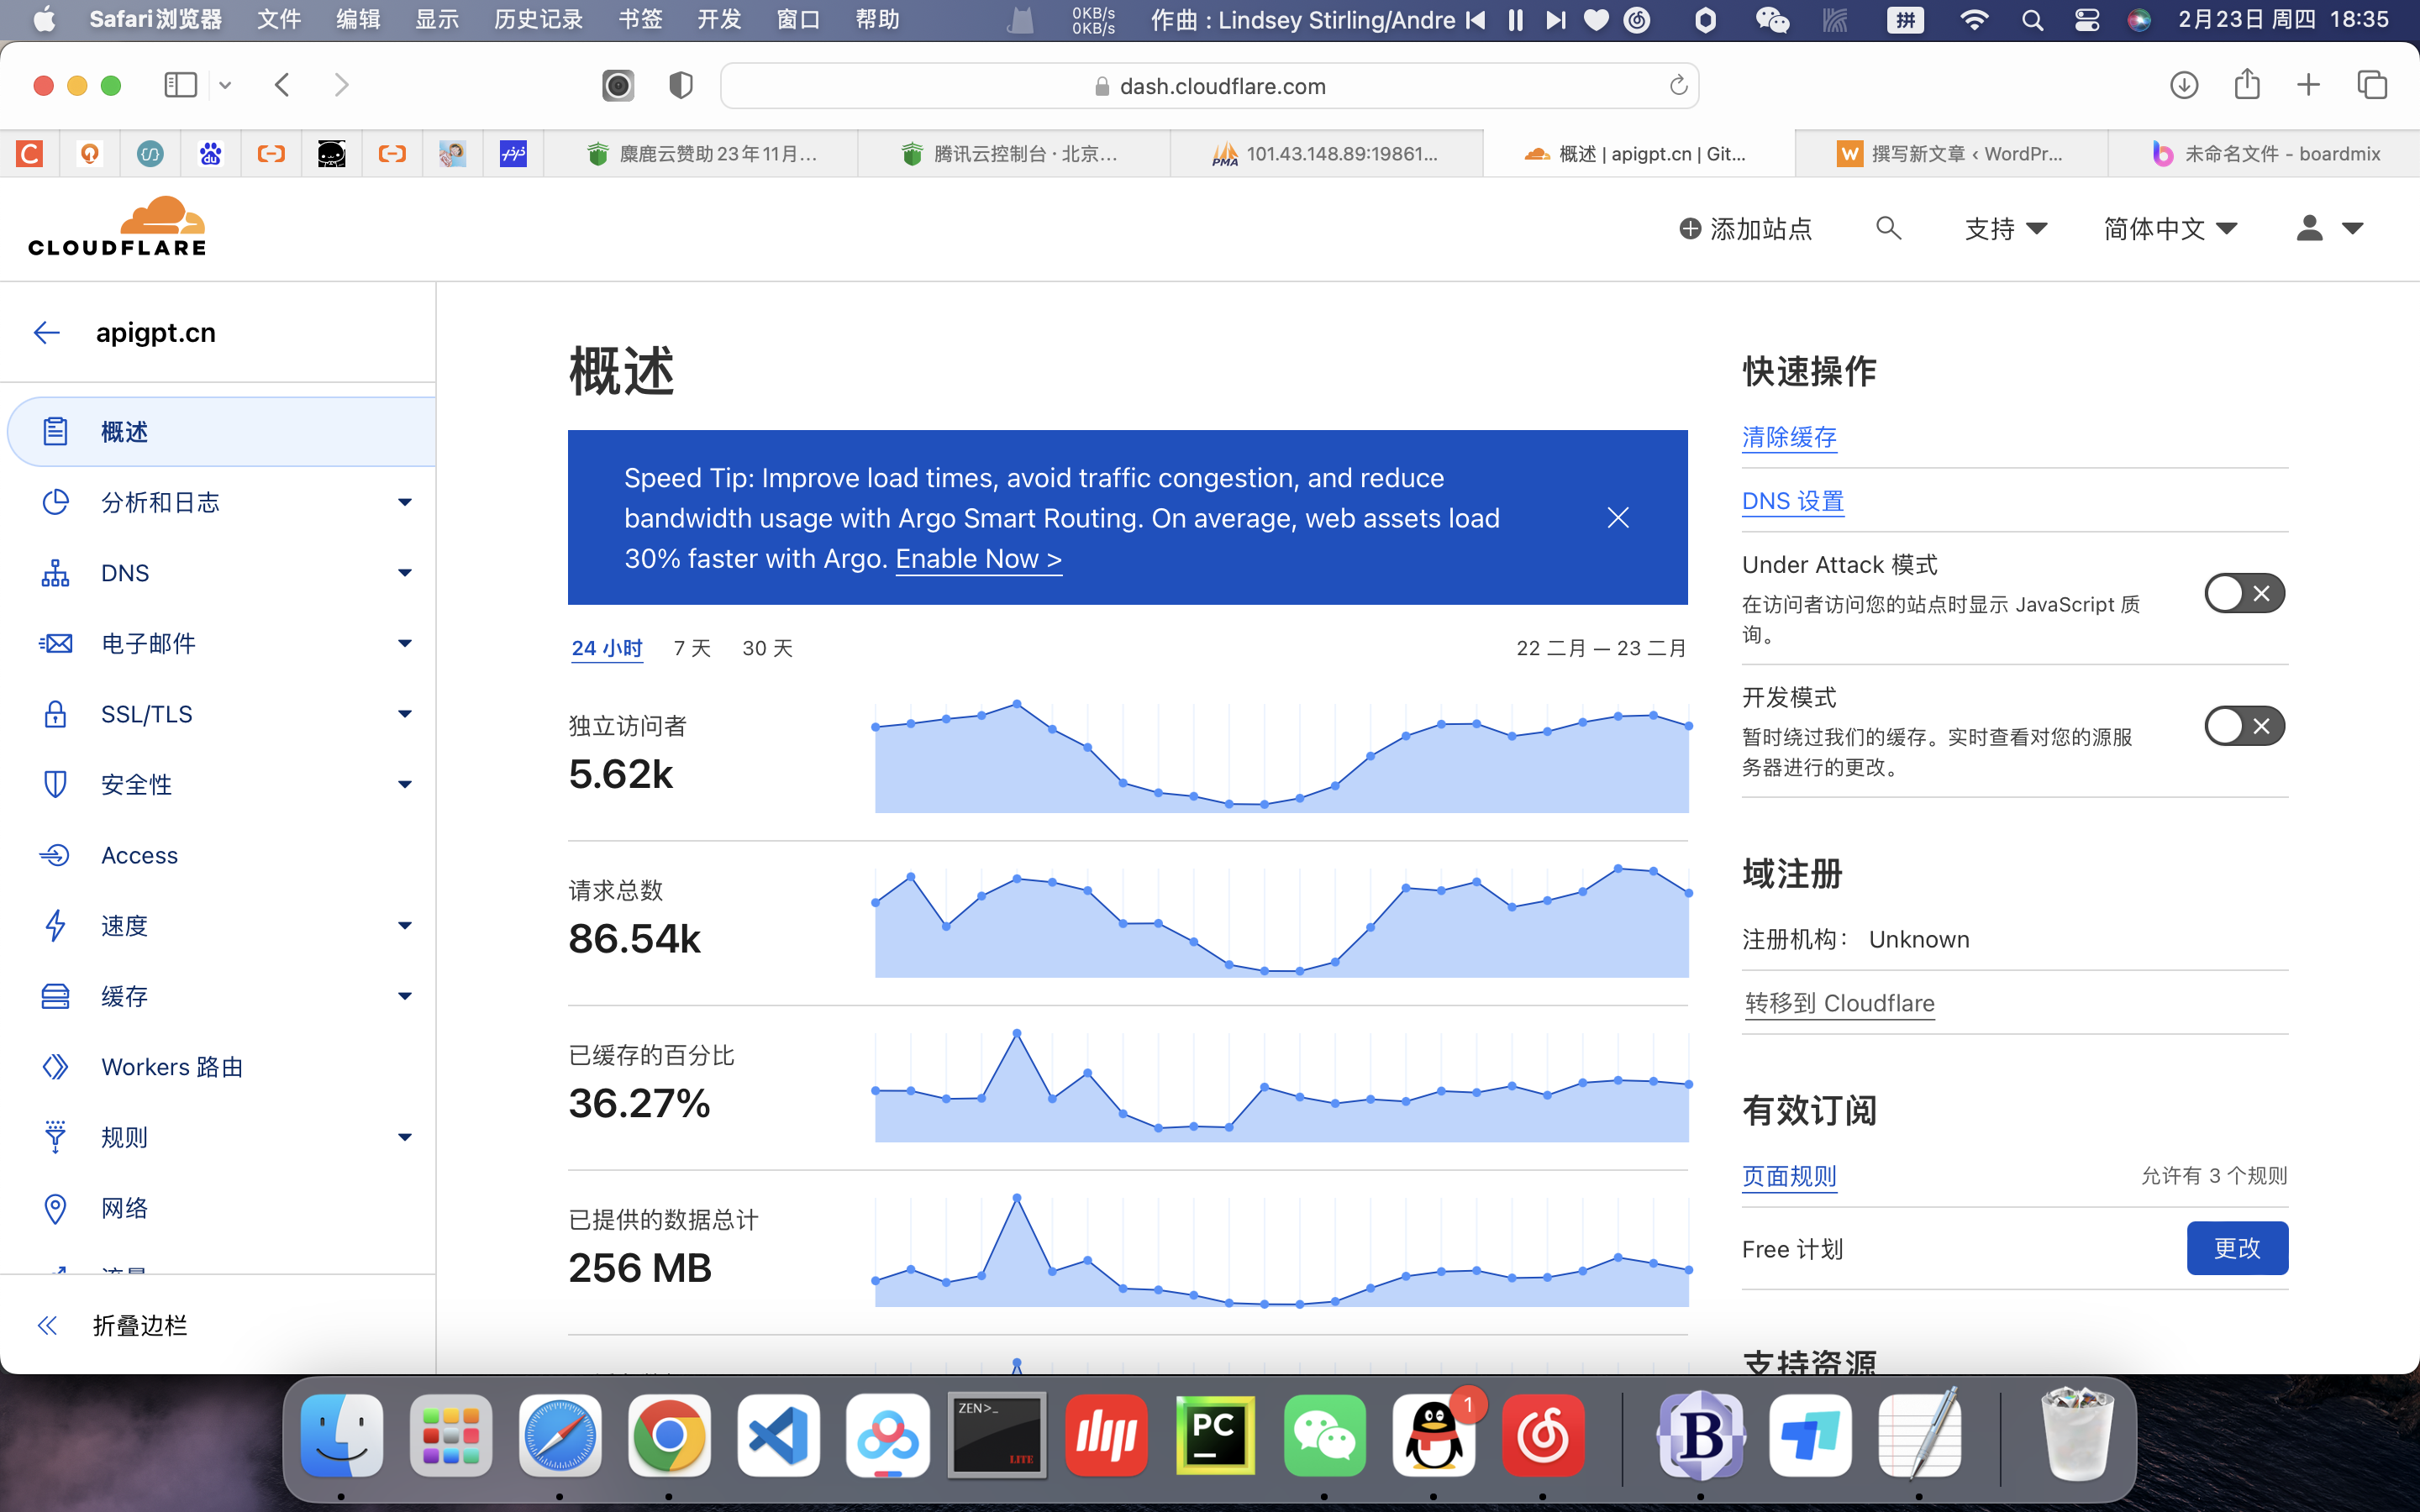2420x1512 pixels.
Task: Click the 分析和日志 chart icon
Action: point(55,502)
